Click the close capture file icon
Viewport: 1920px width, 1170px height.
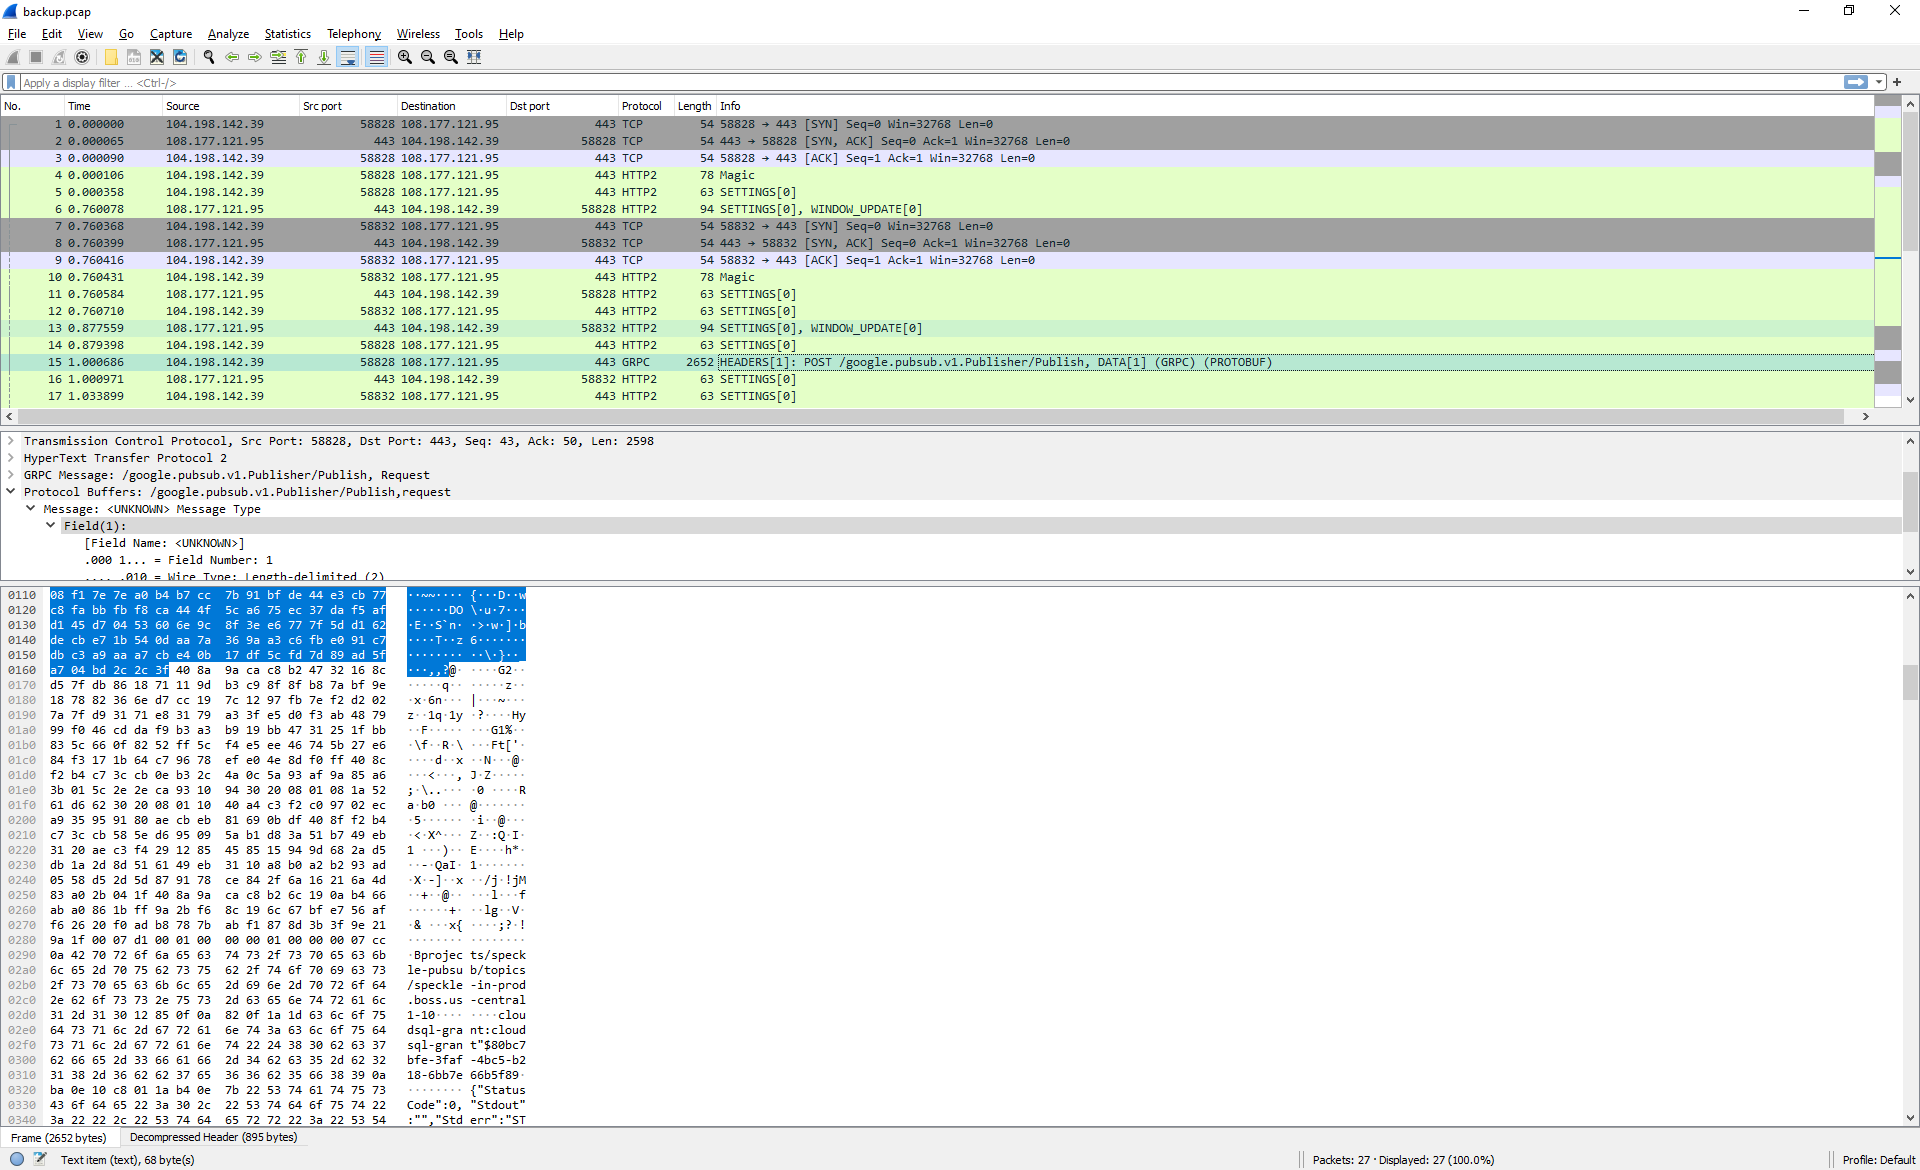coord(157,57)
